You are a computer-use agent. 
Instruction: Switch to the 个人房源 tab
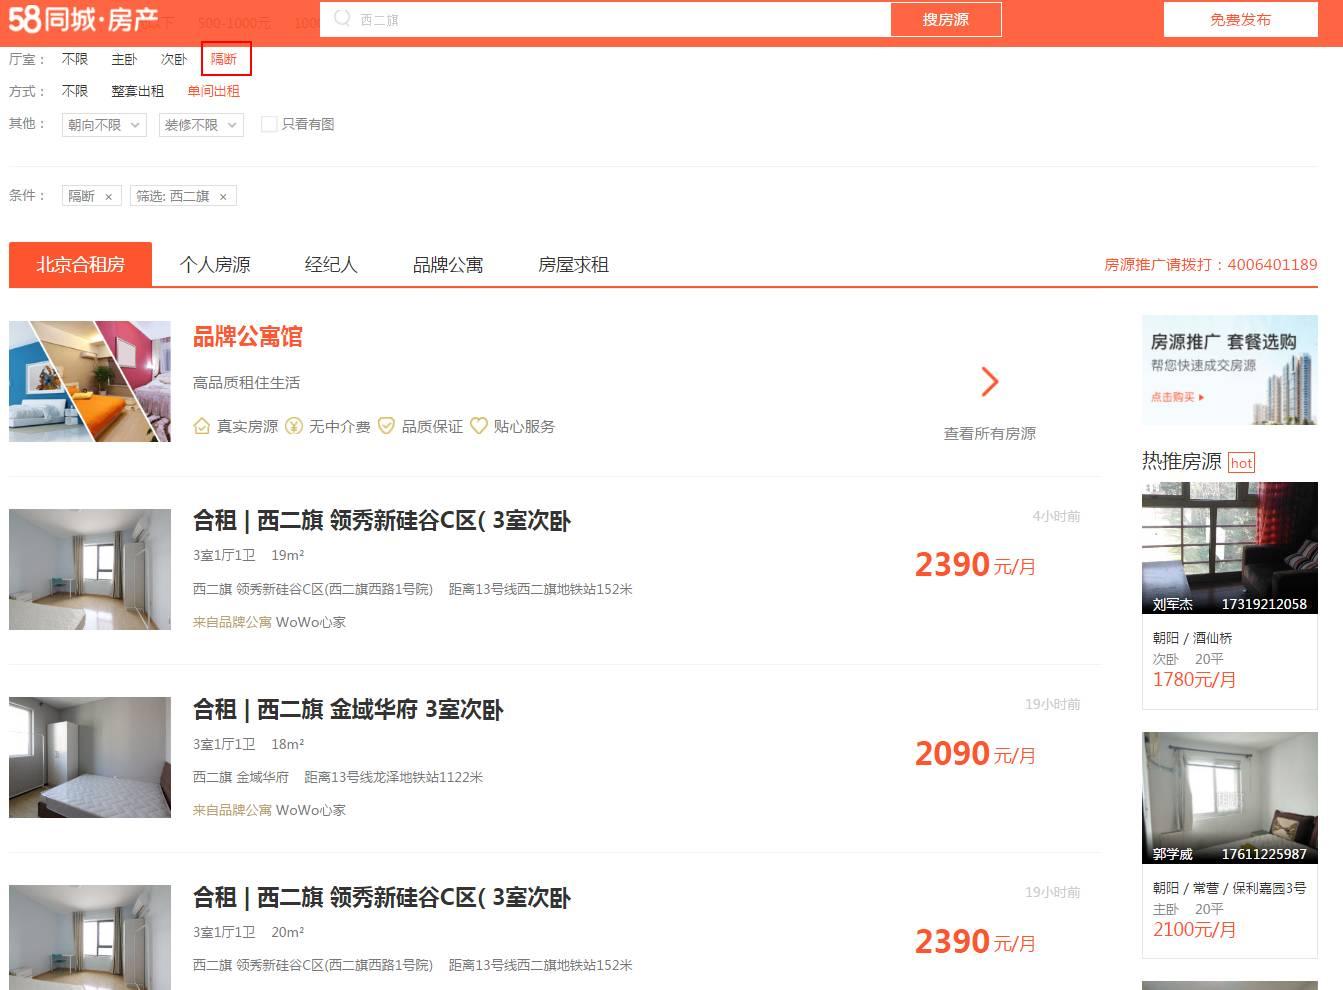(215, 265)
